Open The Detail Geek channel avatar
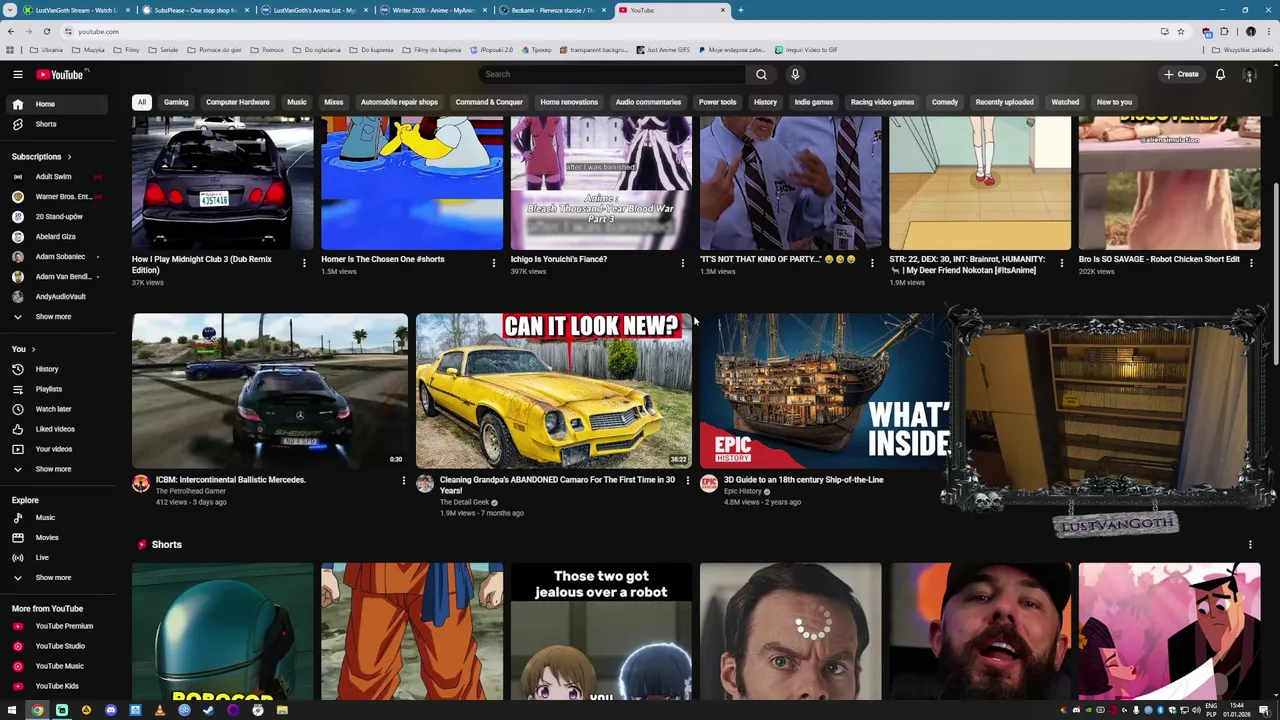1280x720 pixels. click(x=425, y=484)
